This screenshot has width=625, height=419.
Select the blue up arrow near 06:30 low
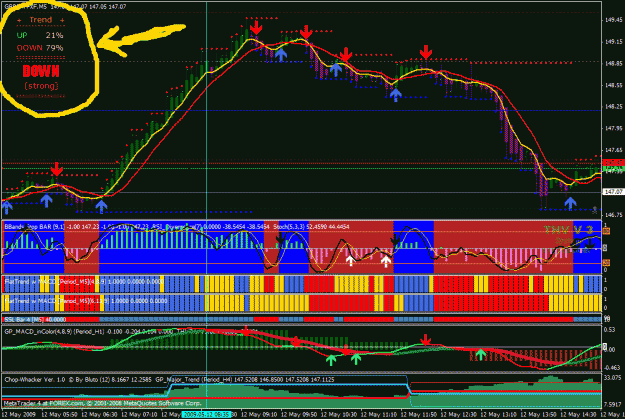[x=101, y=206]
